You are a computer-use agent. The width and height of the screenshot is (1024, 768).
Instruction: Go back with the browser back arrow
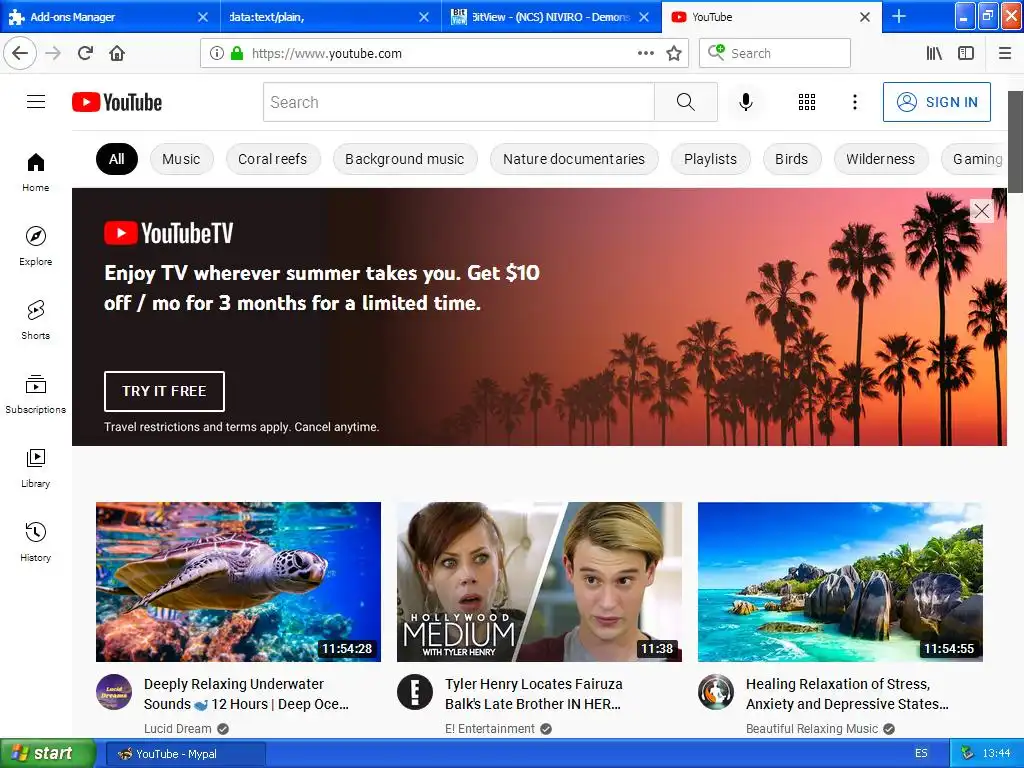pyautogui.click(x=20, y=53)
